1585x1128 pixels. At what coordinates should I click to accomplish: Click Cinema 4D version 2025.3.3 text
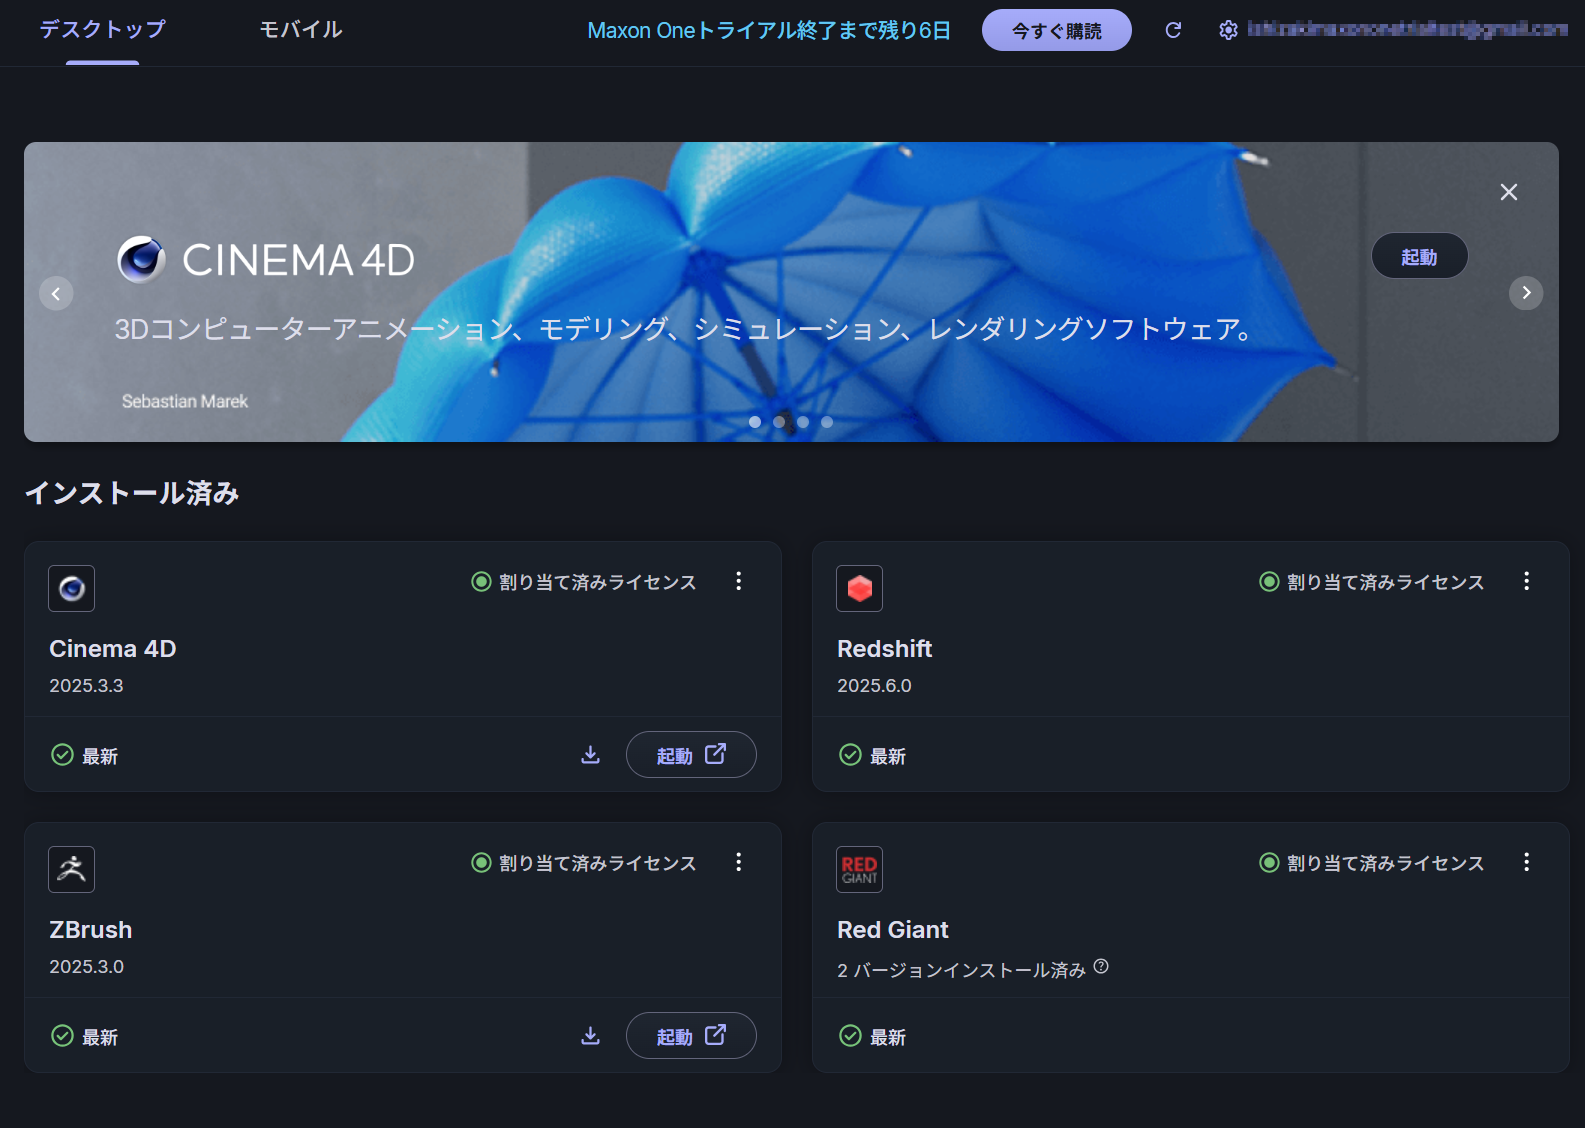87,686
